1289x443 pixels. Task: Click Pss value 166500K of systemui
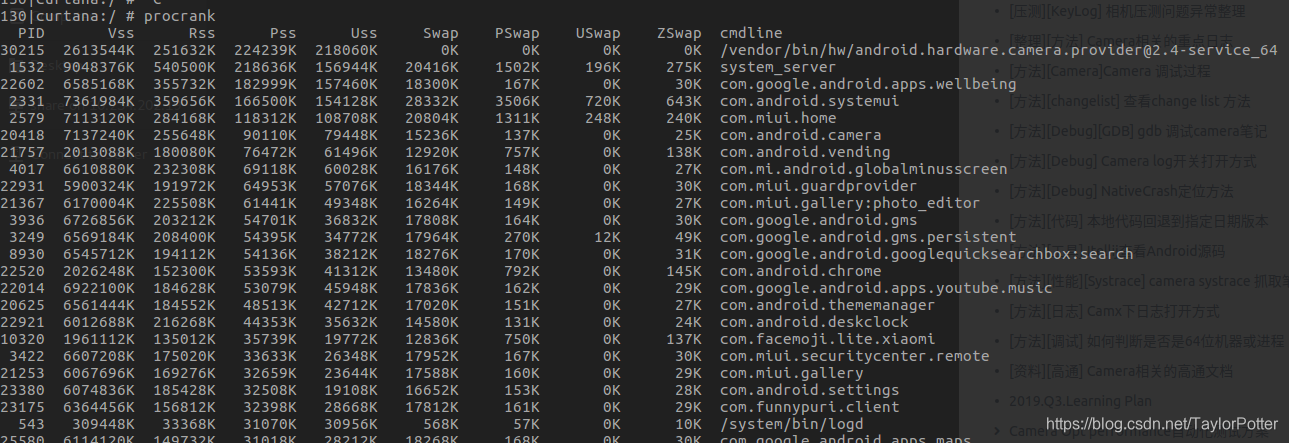tap(266, 101)
